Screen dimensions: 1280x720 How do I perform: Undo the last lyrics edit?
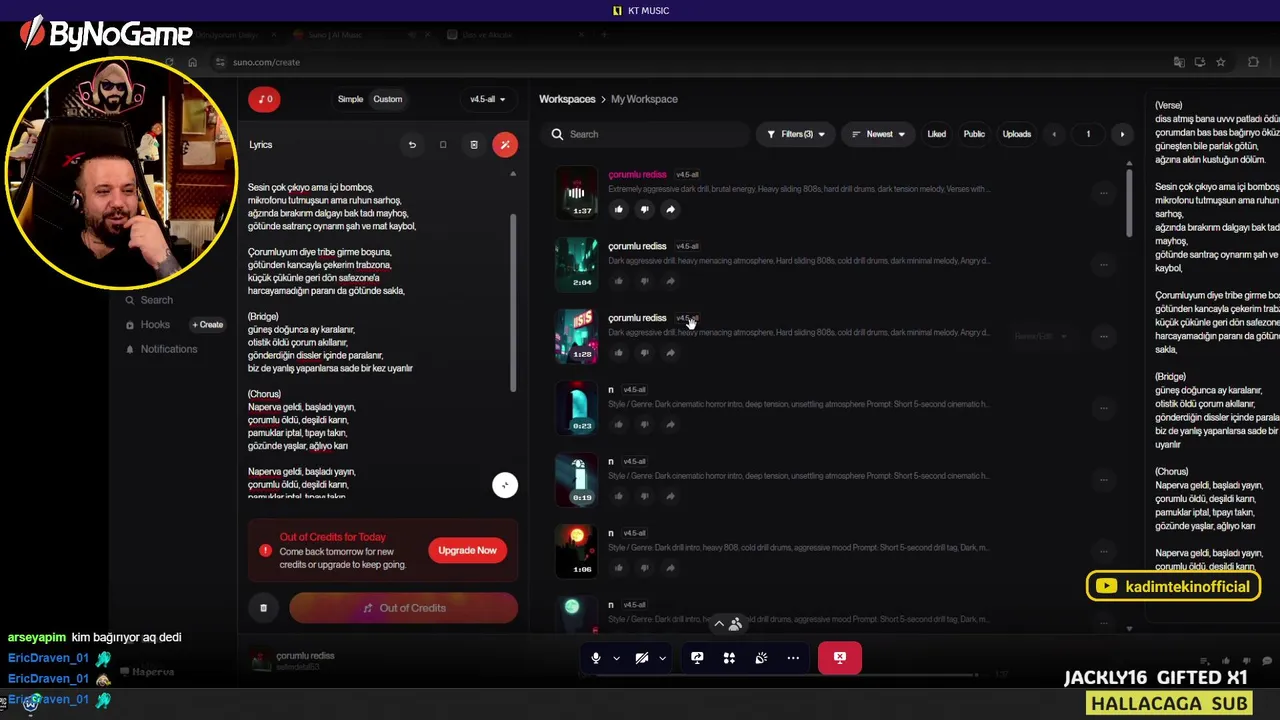click(412, 145)
